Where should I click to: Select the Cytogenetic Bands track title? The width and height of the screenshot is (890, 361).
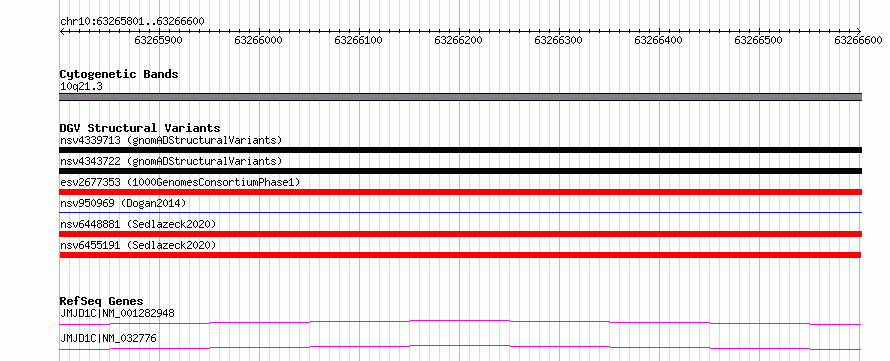(x=119, y=74)
